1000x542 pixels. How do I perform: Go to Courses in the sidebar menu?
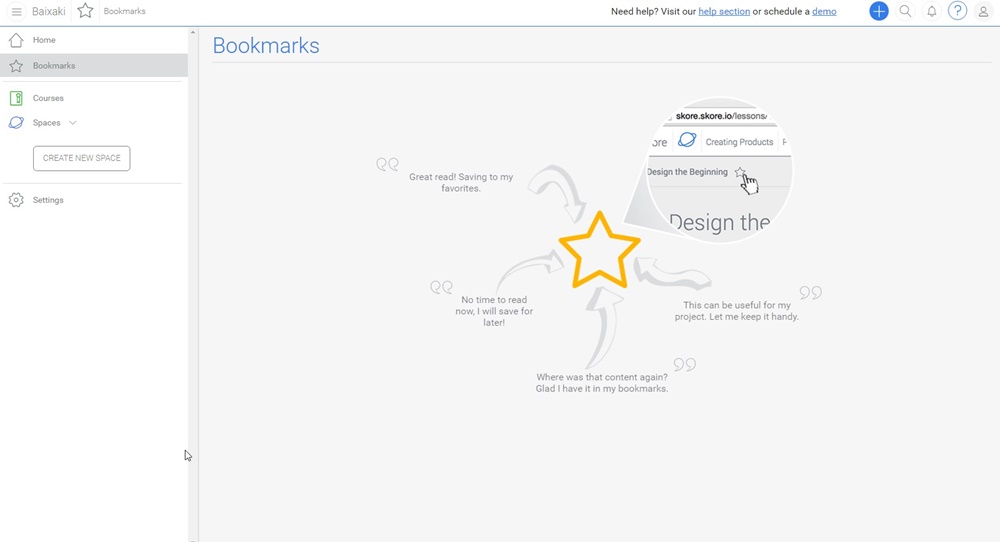[48, 98]
